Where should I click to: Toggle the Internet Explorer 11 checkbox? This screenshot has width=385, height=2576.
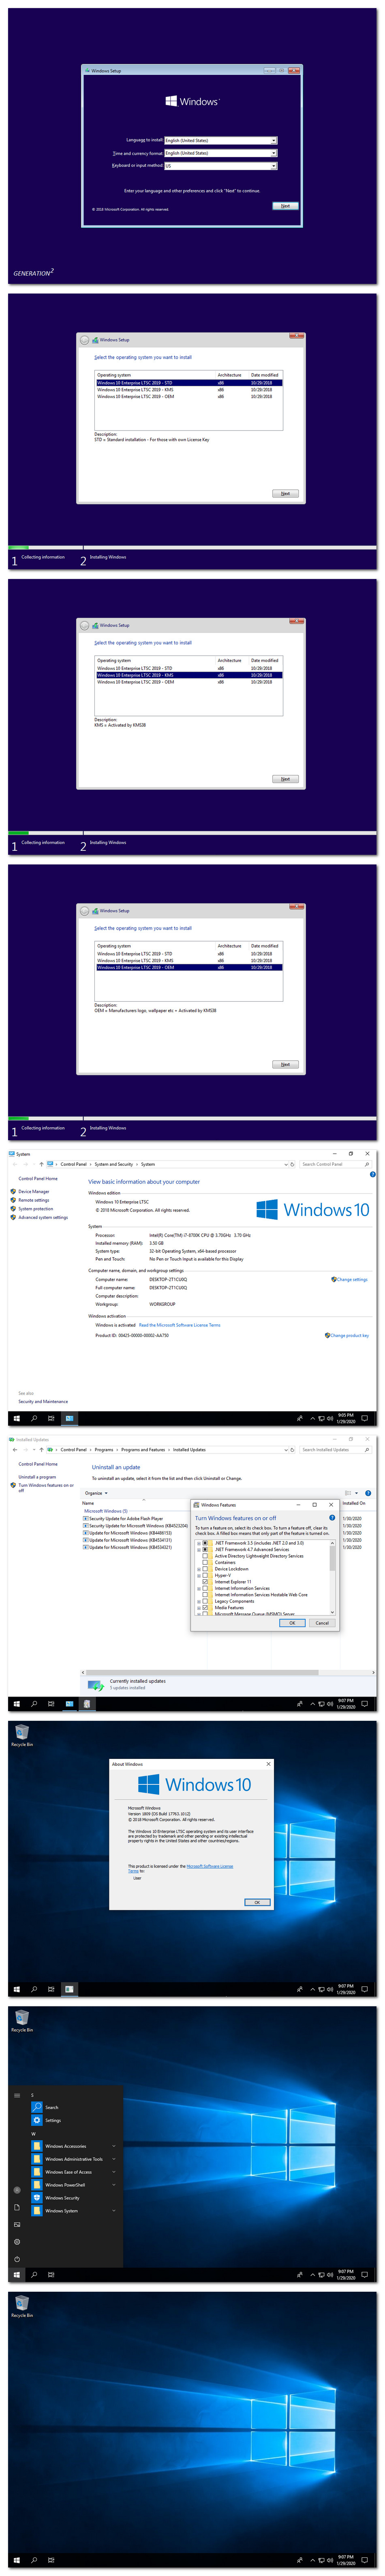[x=206, y=1581]
